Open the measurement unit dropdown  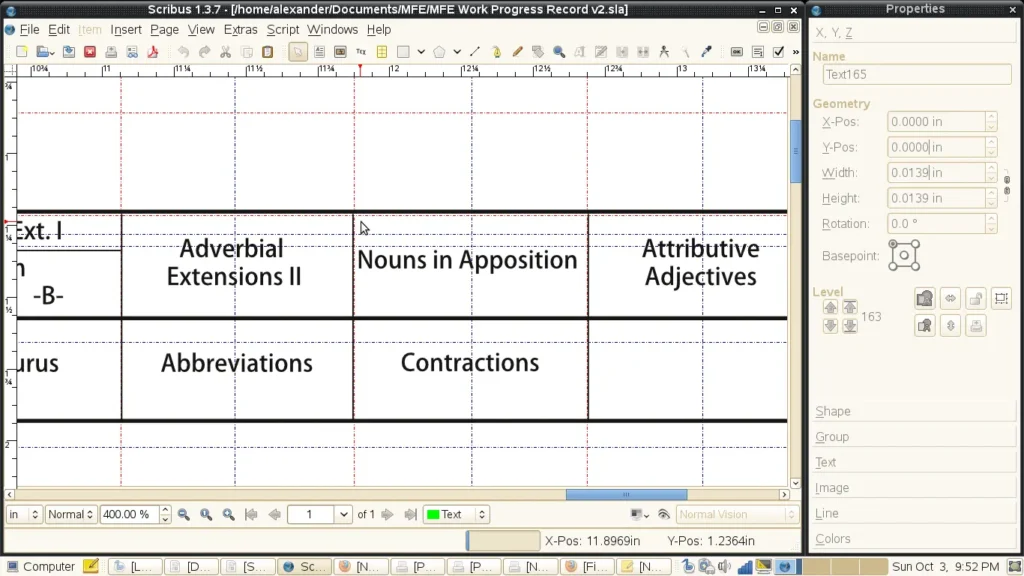click(x=24, y=515)
